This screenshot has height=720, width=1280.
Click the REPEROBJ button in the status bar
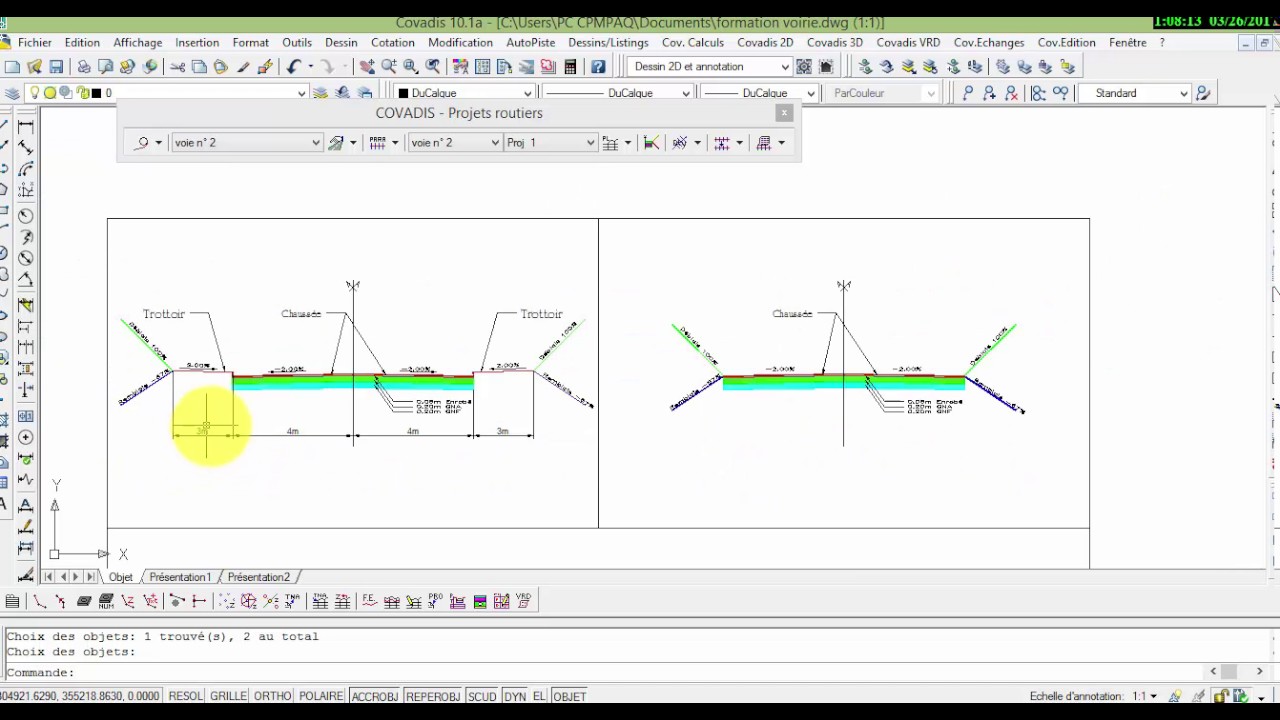tap(433, 696)
